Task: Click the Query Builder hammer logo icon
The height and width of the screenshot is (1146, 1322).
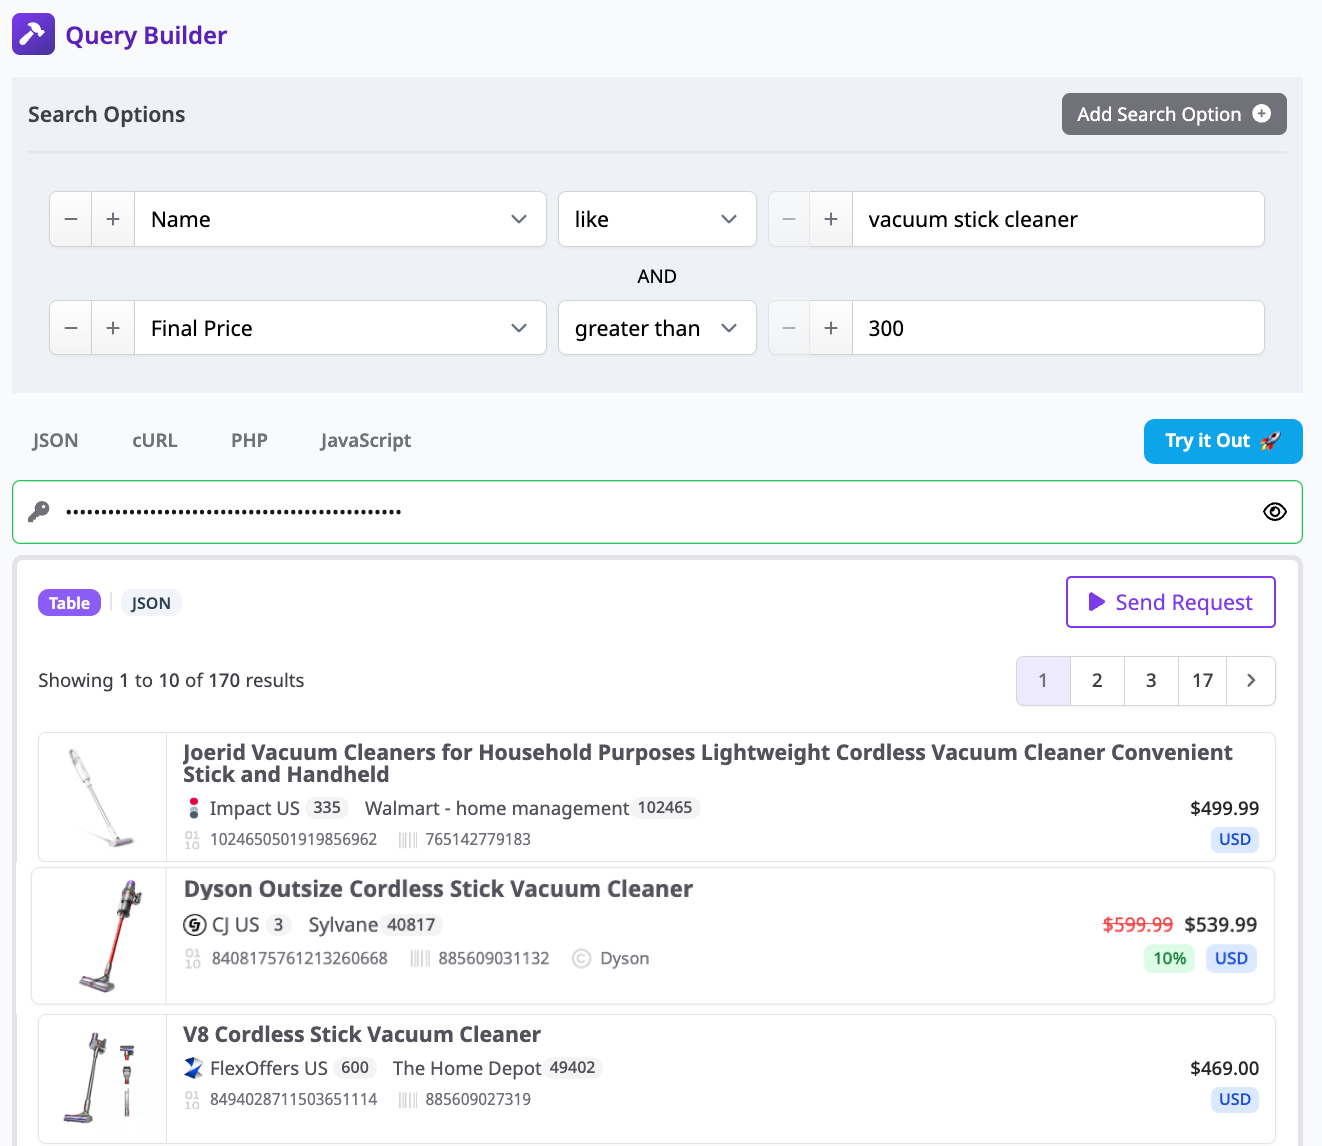Action: tap(33, 34)
